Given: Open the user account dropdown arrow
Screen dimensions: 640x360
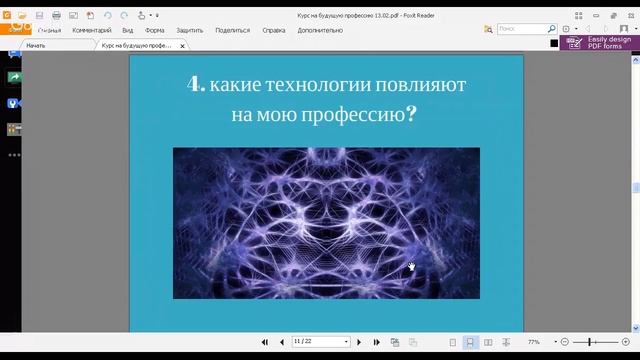Looking at the screenshot, I should click(636, 29).
